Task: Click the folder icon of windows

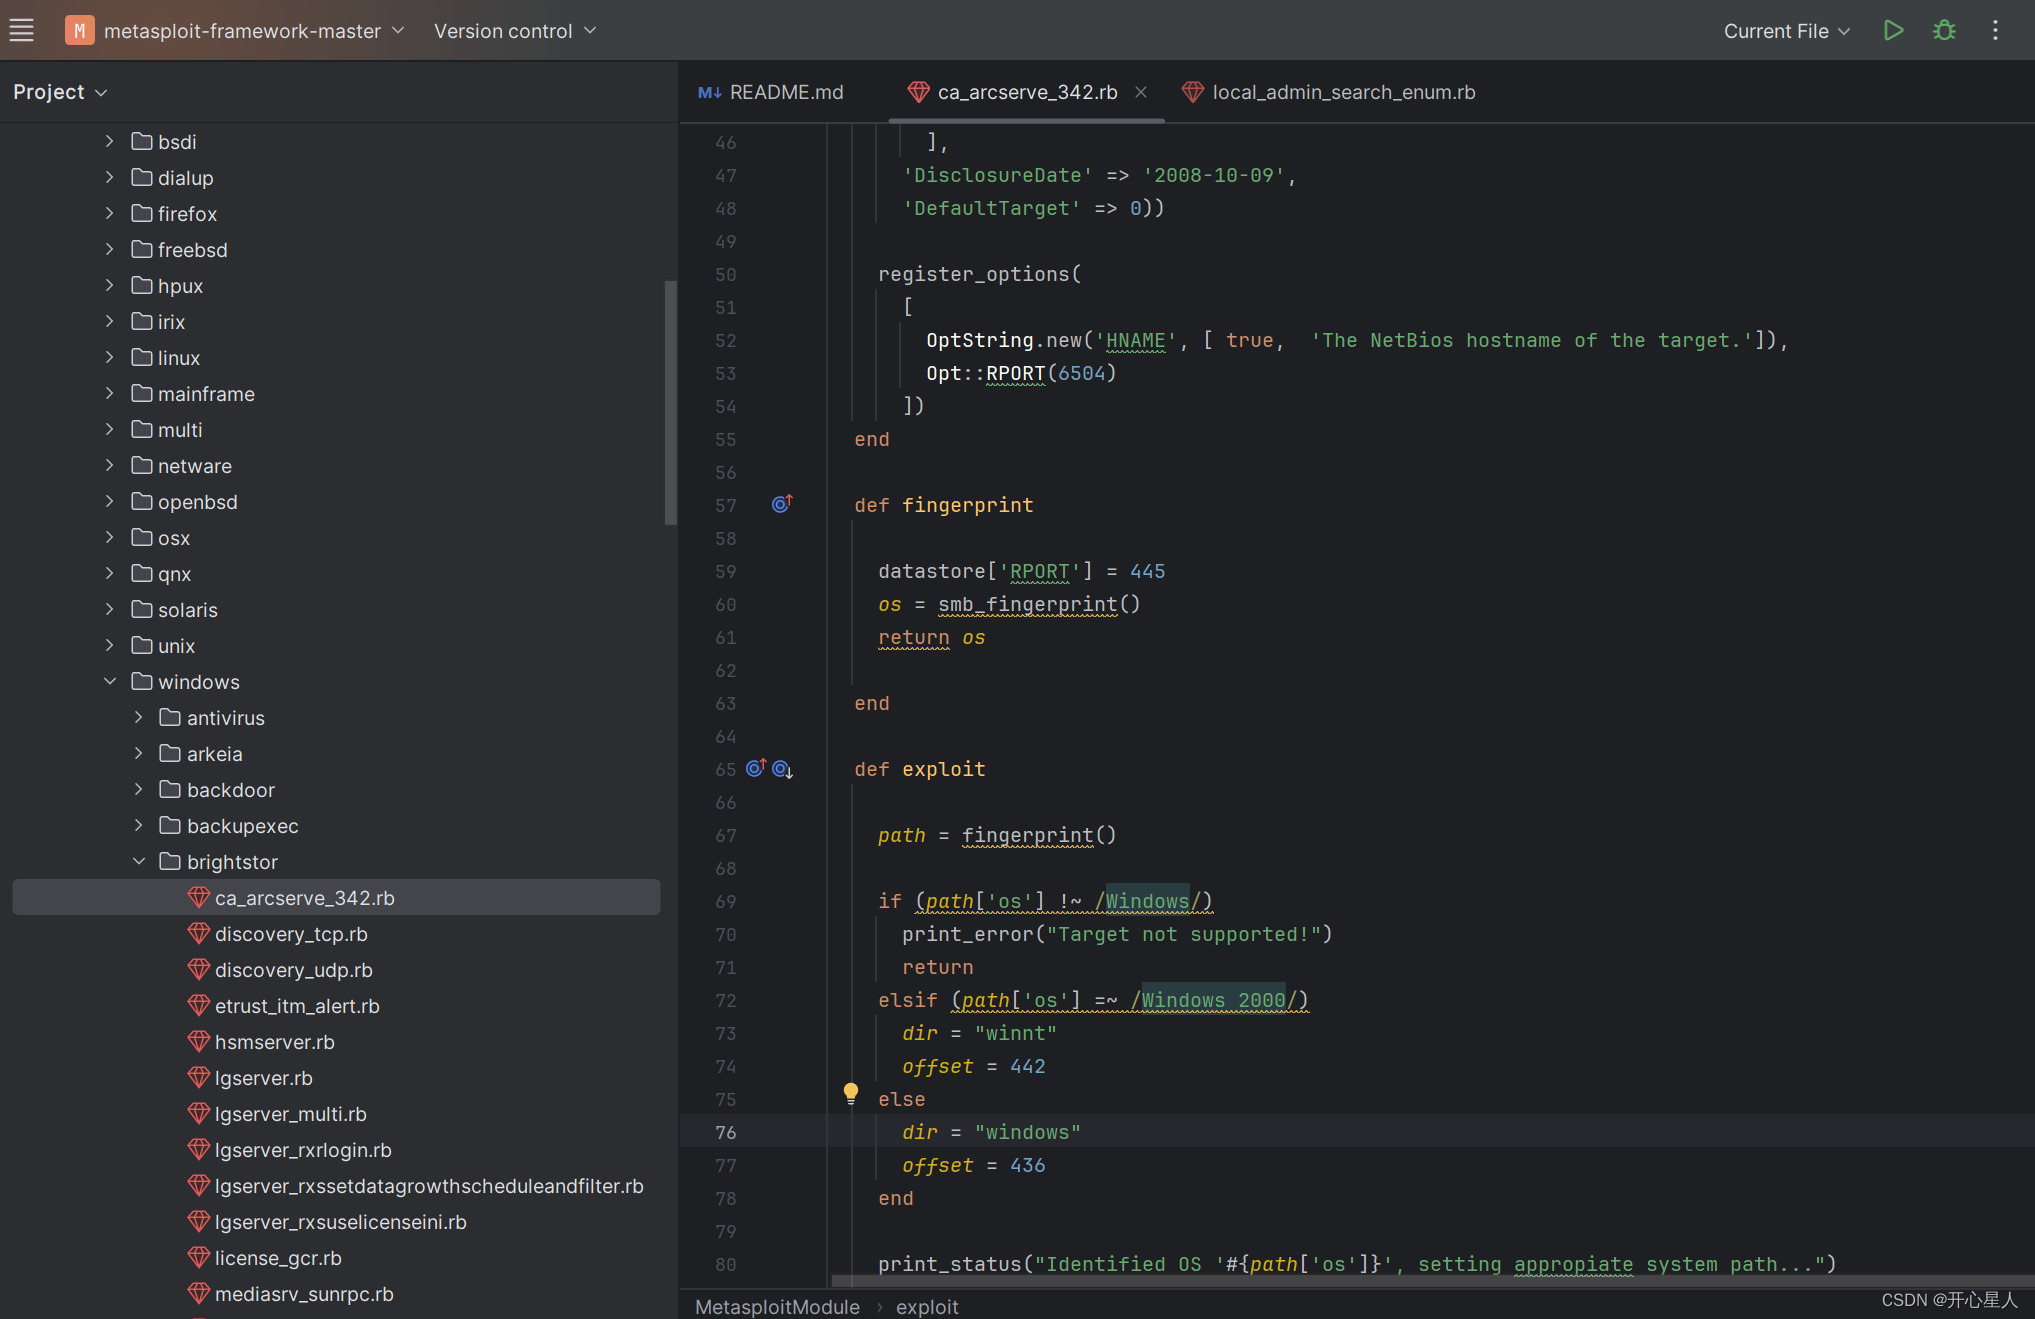Action: point(142,681)
